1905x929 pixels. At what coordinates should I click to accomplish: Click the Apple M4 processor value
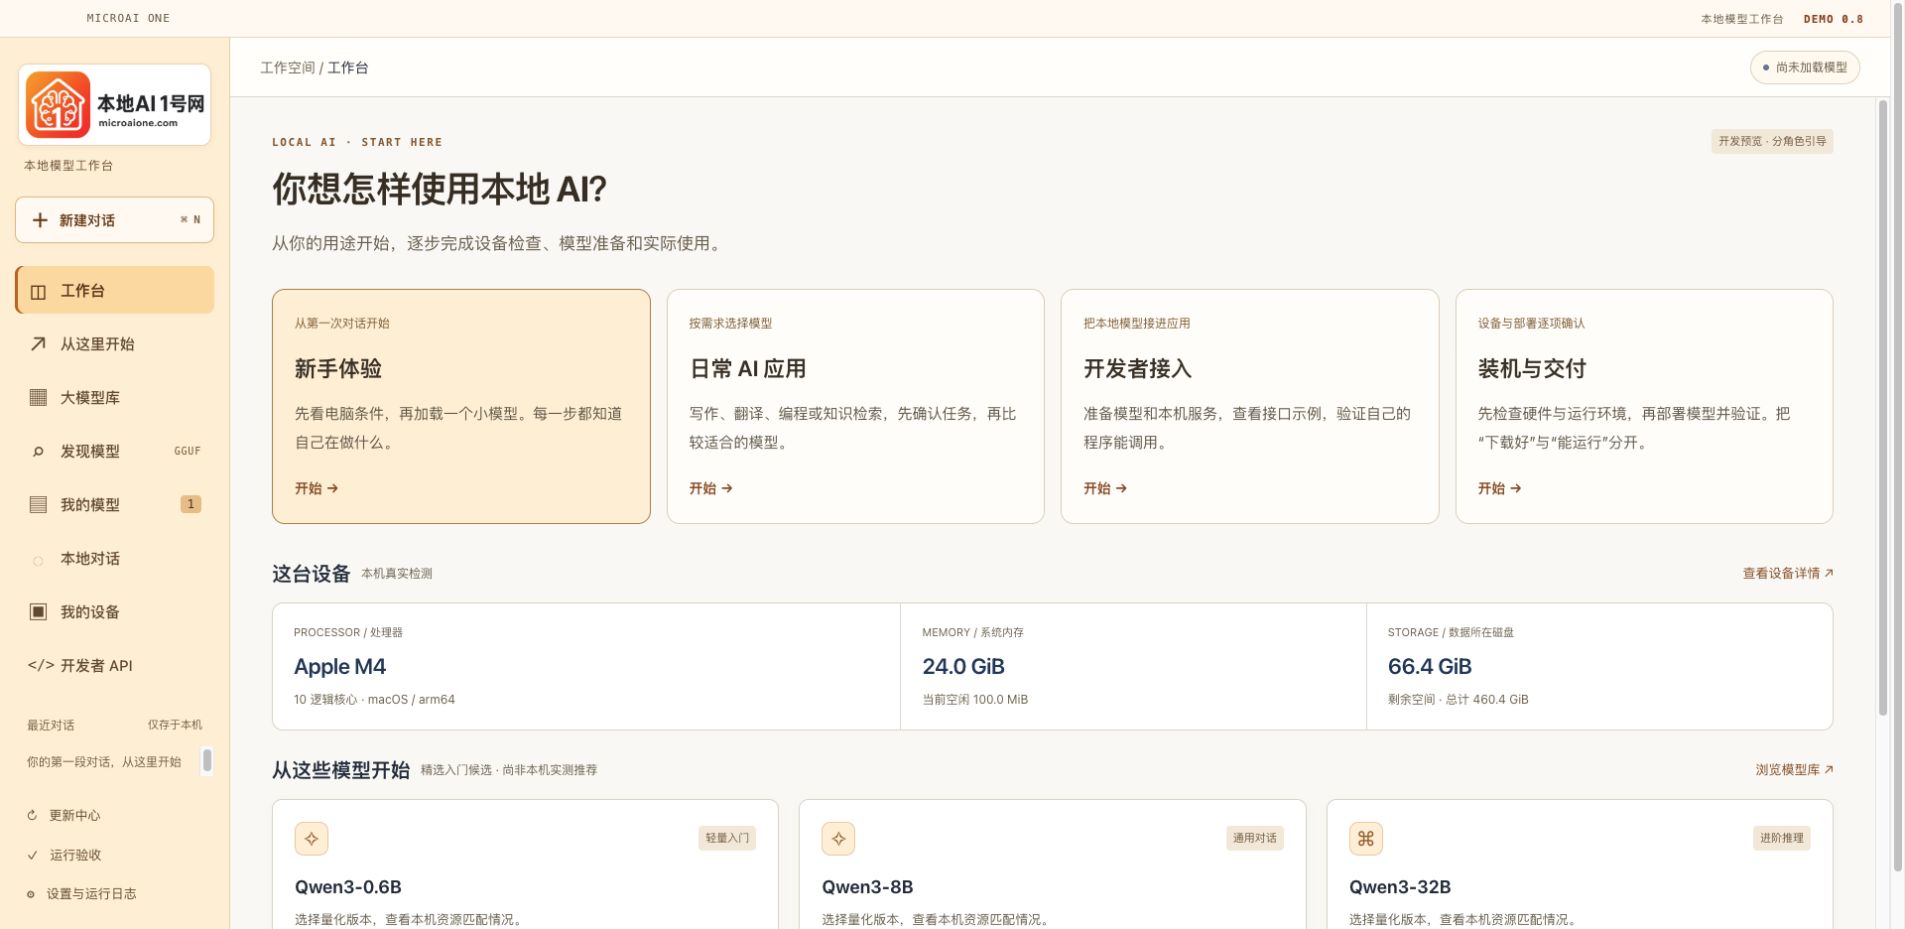pos(340,666)
